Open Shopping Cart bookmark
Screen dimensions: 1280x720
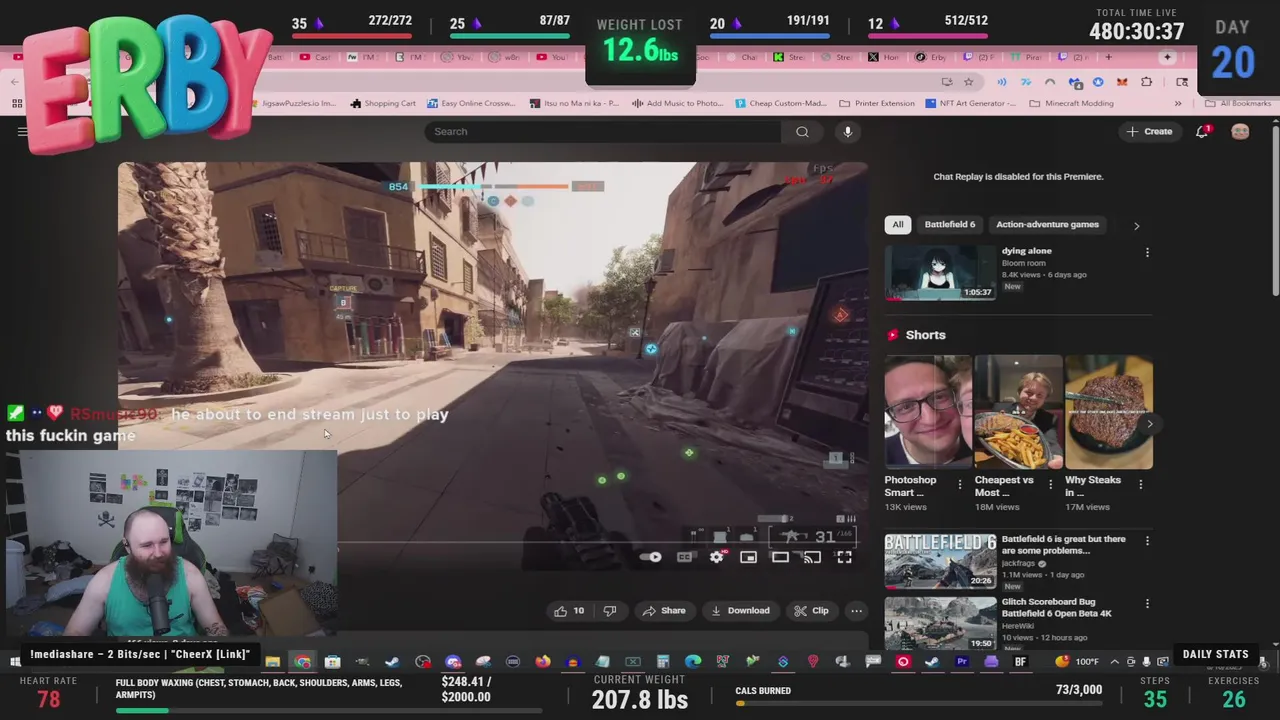[383, 103]
